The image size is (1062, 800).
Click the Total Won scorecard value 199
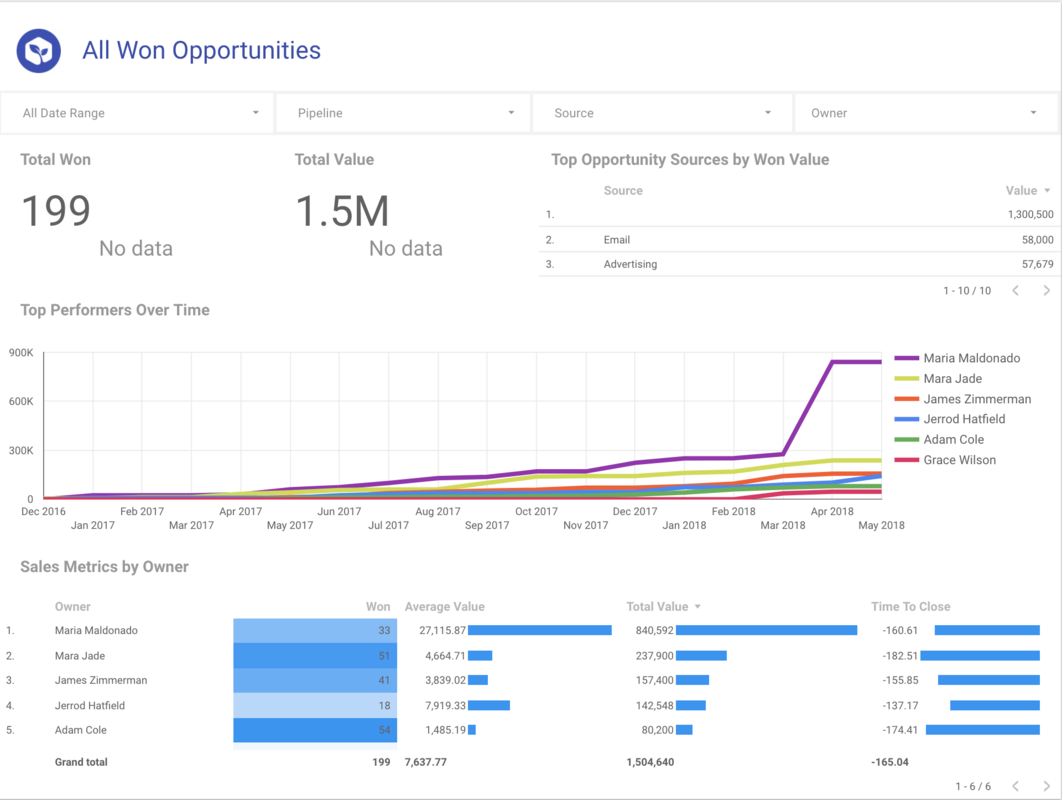coord(55,208)
